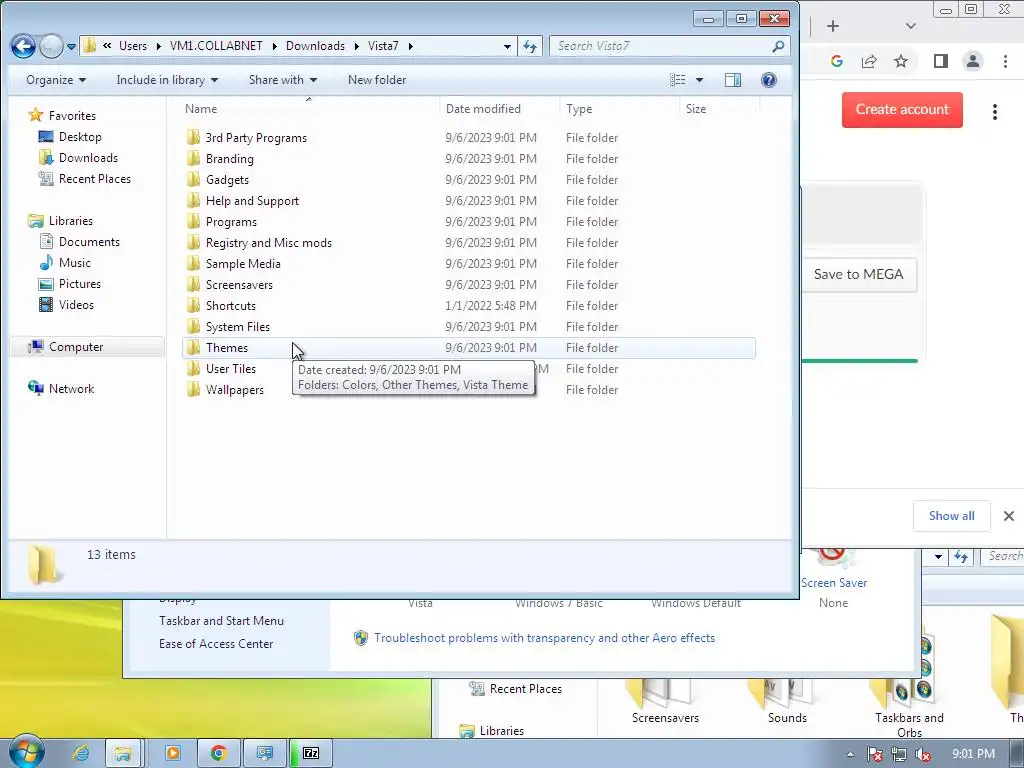Open the address bar history dropdown
Viewport: 1024px width, 768px height.
click(x=507, y=46)
